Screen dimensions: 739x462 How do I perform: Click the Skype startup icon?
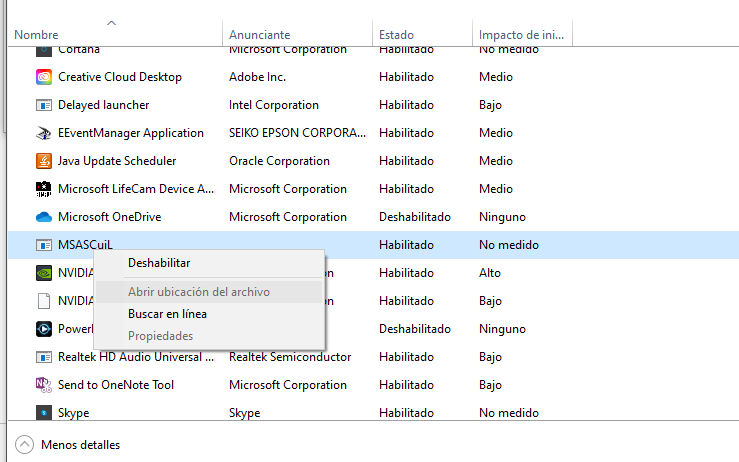(x=43, y=413)
